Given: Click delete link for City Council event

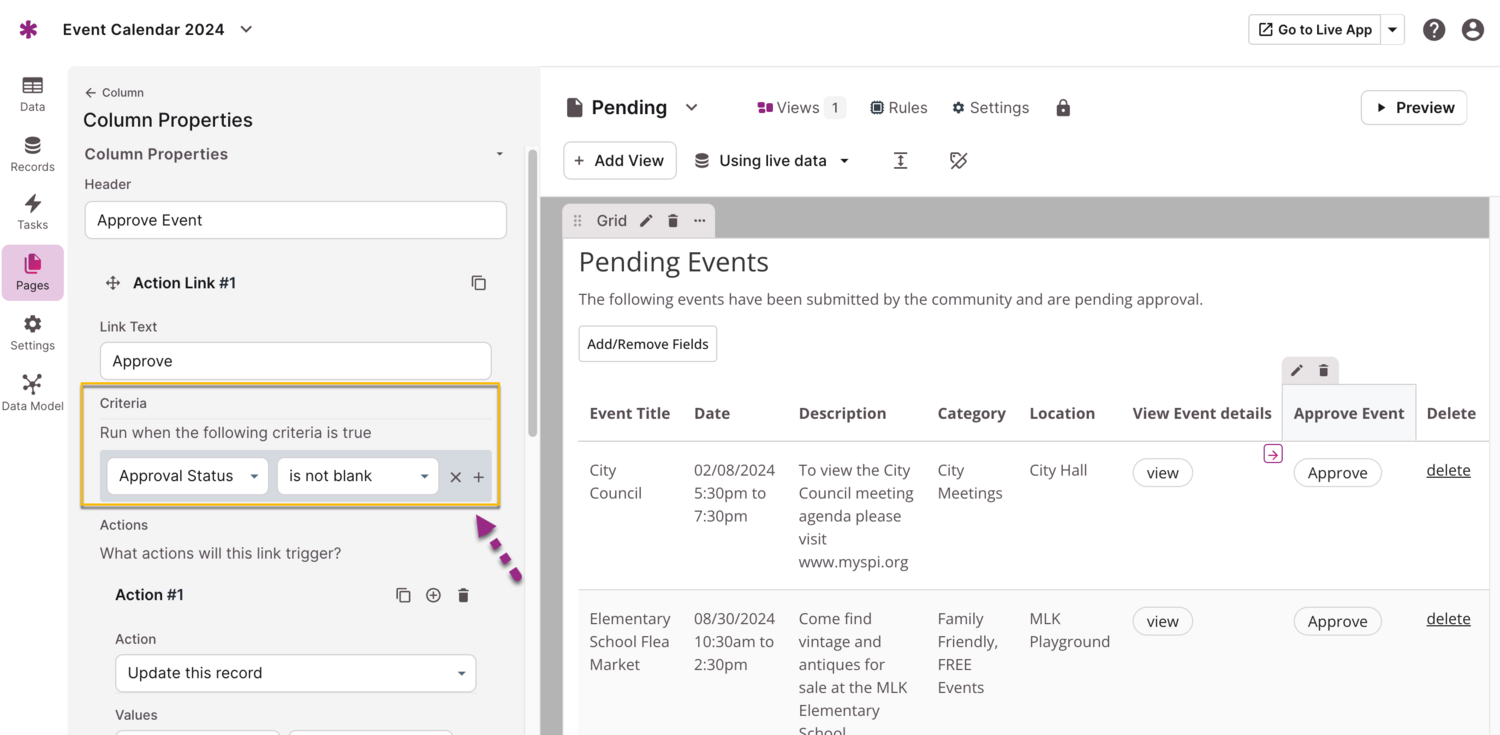Looking at the screenshot, I should [1447, 470].
